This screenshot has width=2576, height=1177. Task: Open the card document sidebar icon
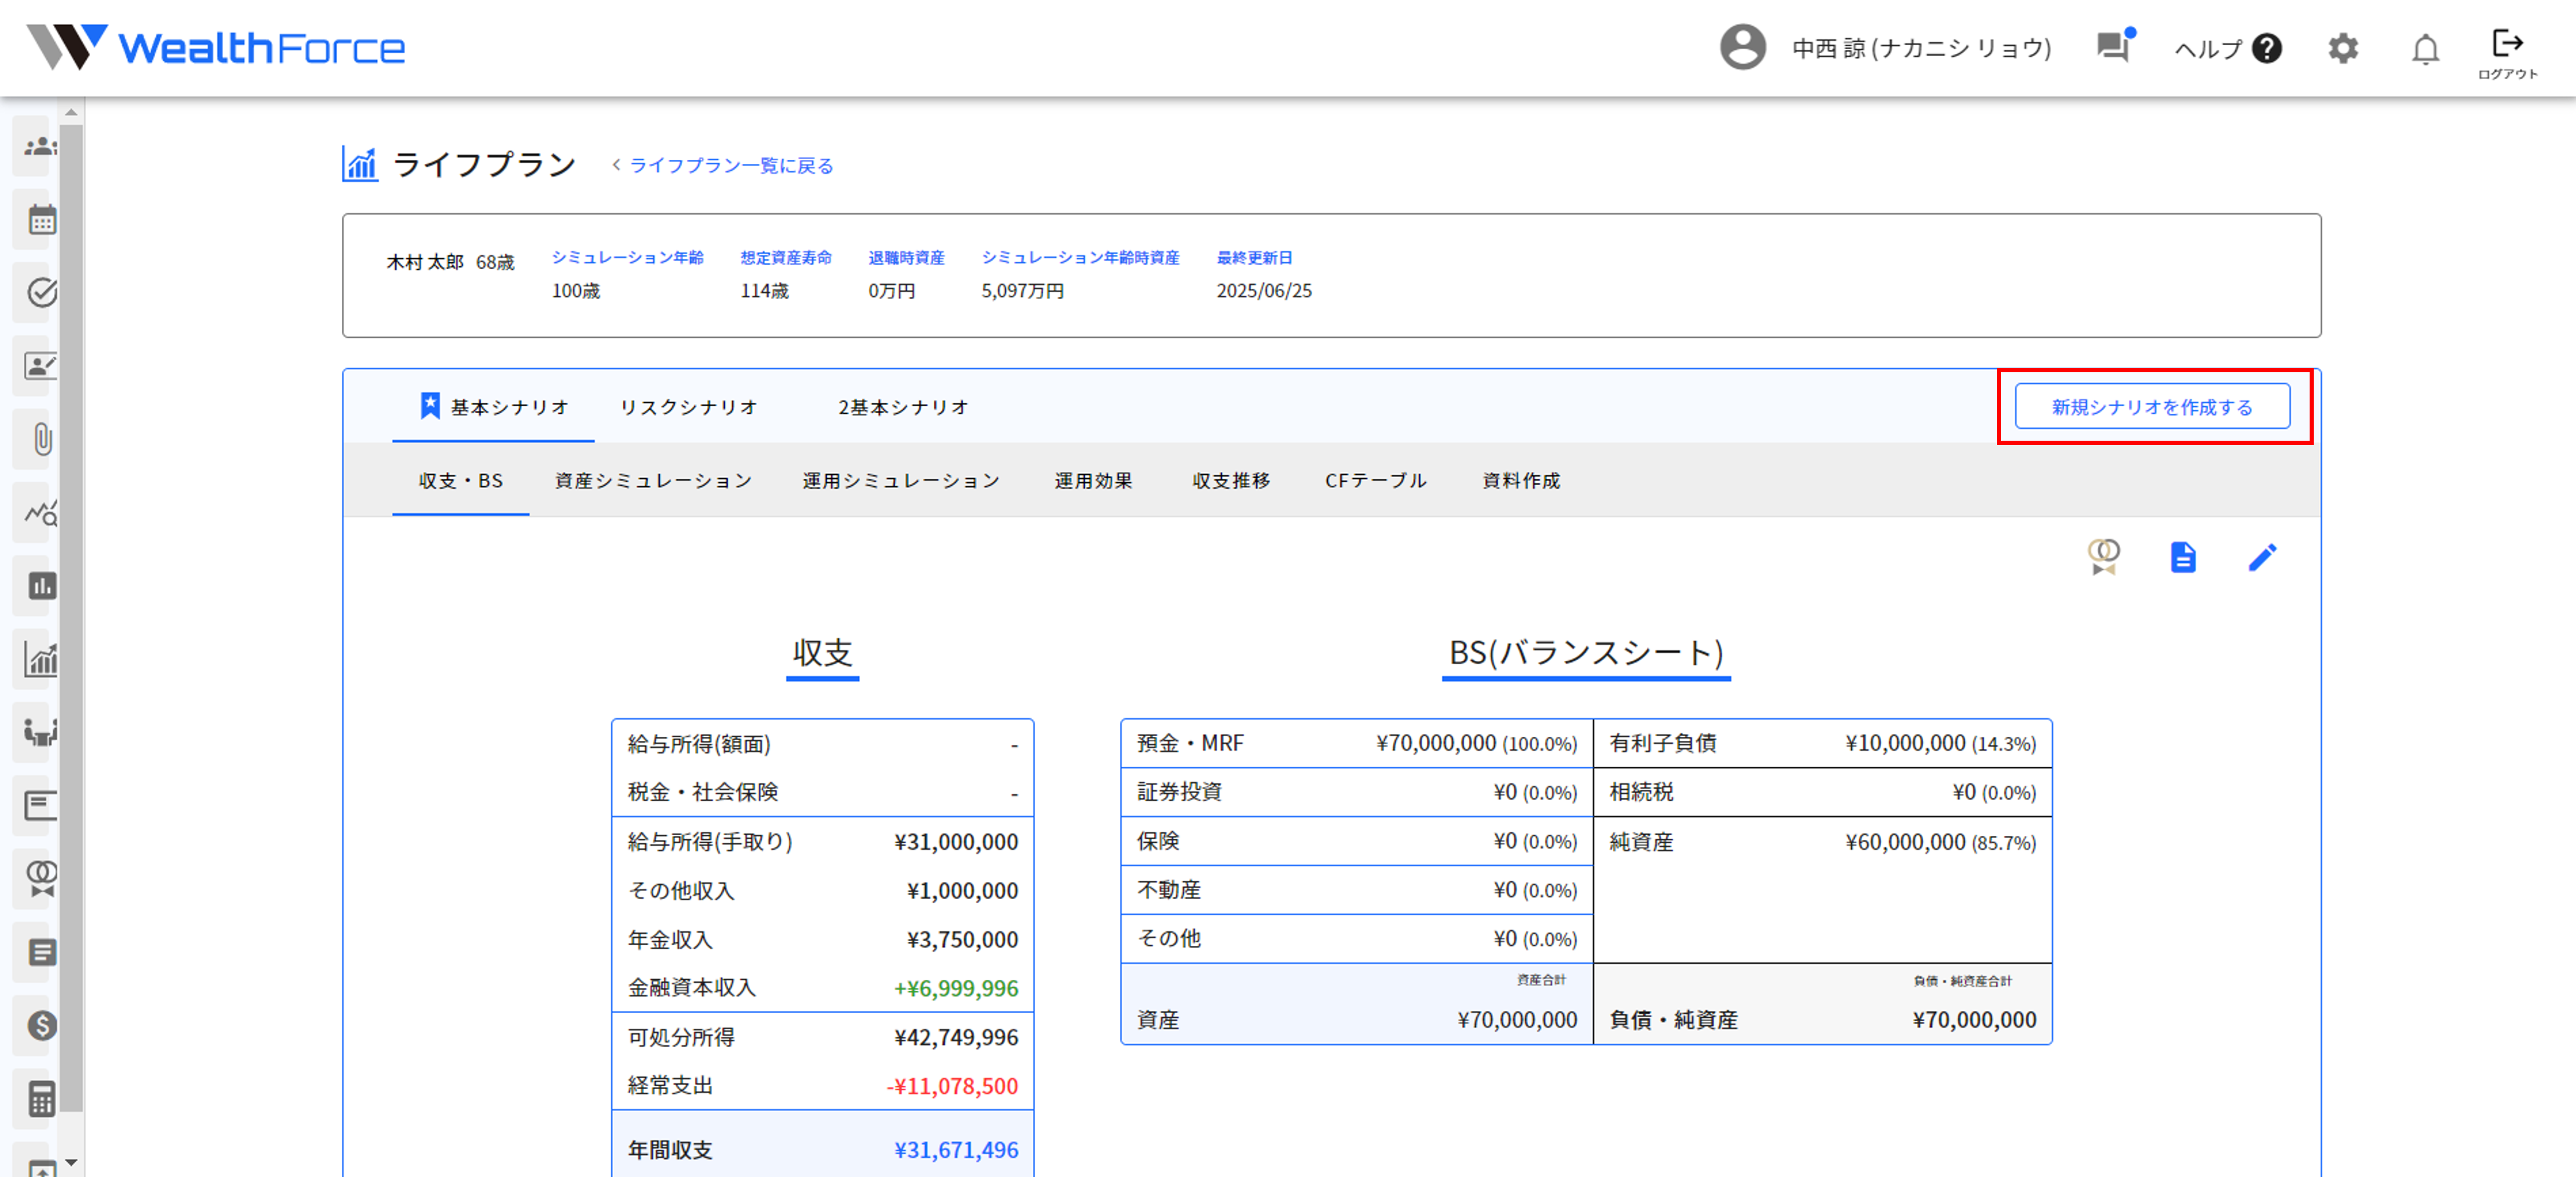(x=41, y=805)
